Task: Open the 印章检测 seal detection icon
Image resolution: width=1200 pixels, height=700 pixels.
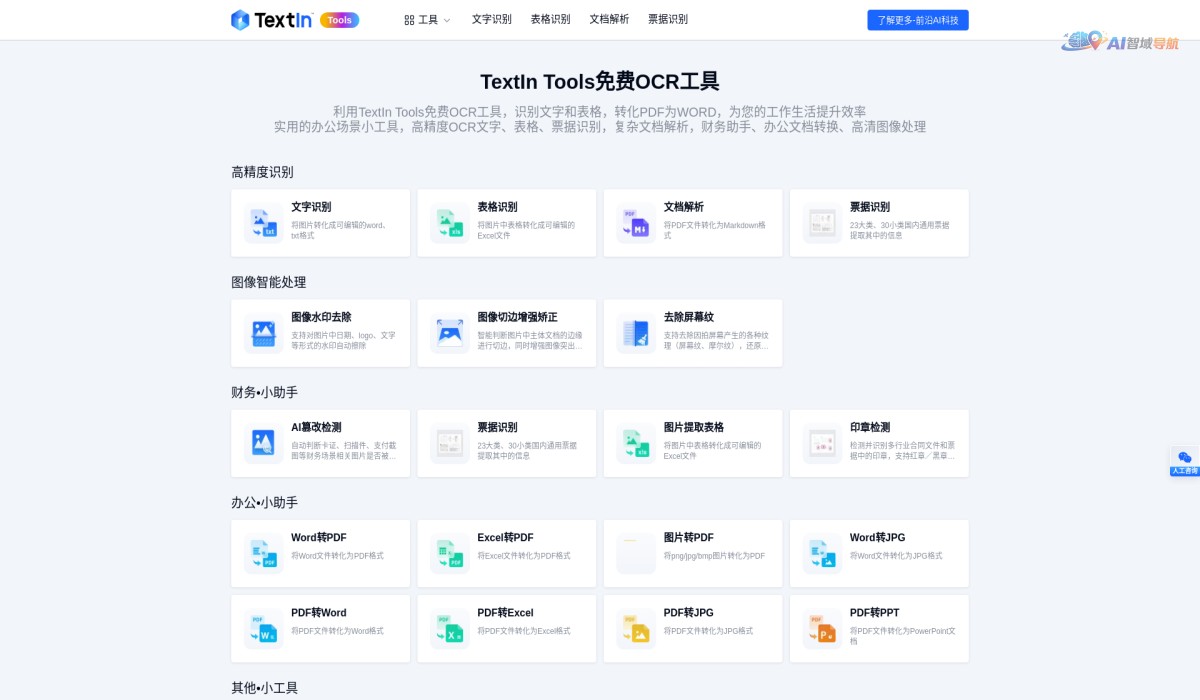Action: [x=821, y=443]
